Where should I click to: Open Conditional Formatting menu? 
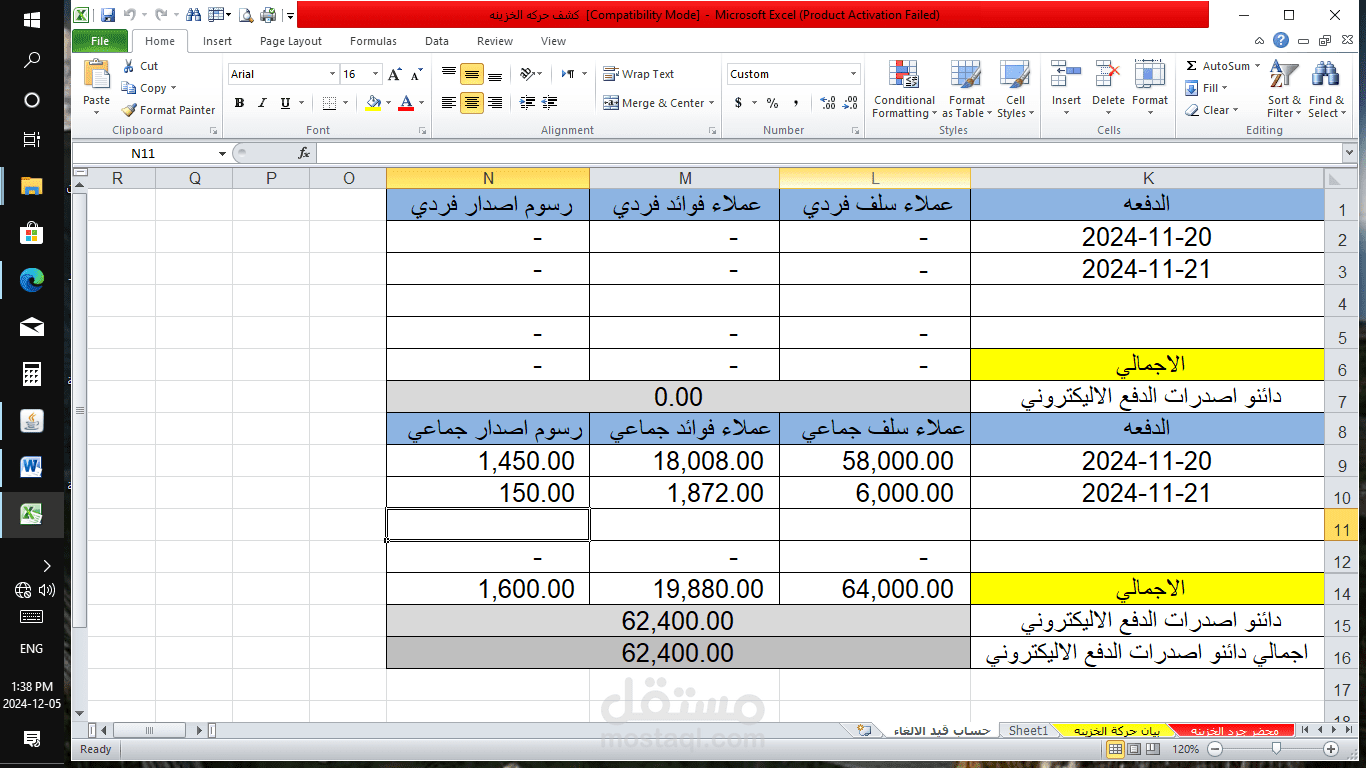tap(904, 90)
